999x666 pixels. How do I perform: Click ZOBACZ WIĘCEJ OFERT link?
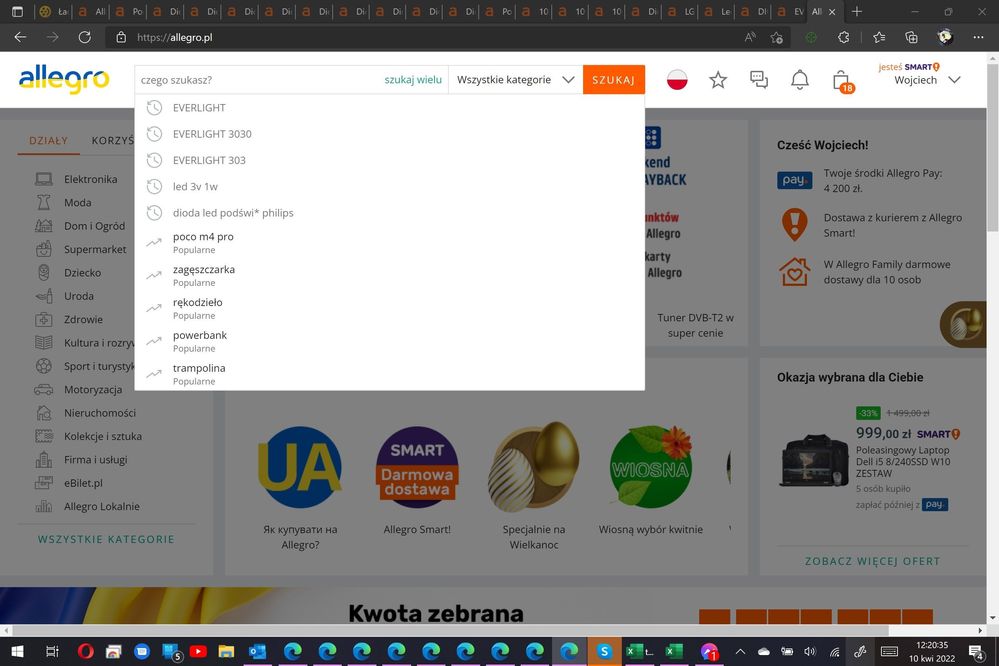point(872,561)
